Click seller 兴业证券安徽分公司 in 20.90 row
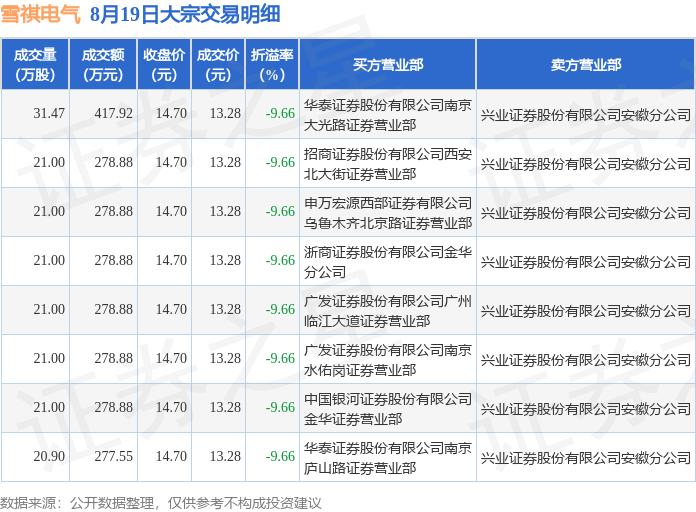 click(x=586, y=458)
